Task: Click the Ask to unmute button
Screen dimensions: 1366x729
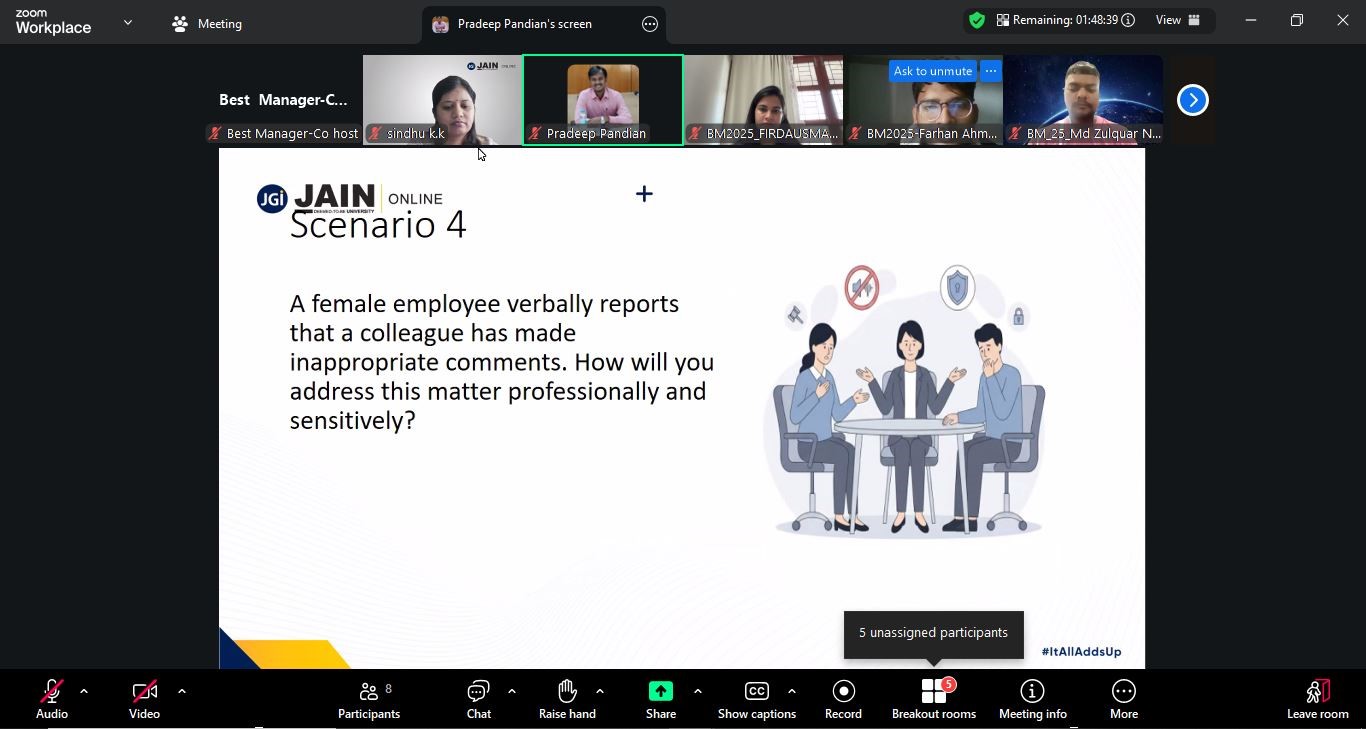Action: point(932,71)
